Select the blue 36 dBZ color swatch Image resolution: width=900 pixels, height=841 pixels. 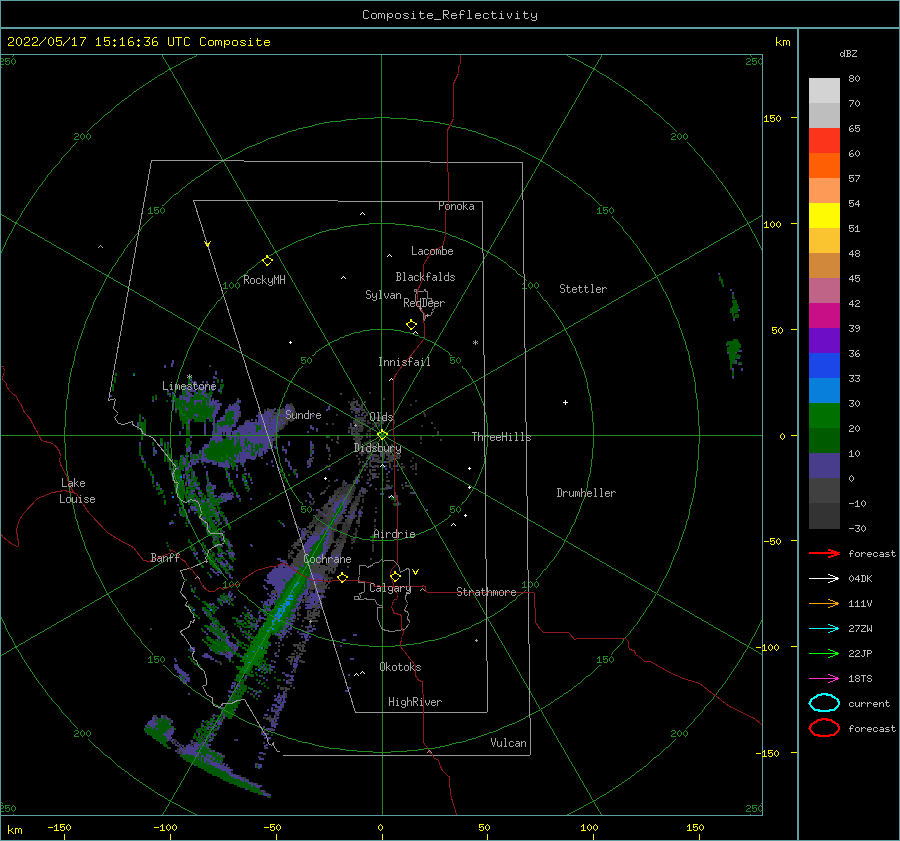[824, 366]
